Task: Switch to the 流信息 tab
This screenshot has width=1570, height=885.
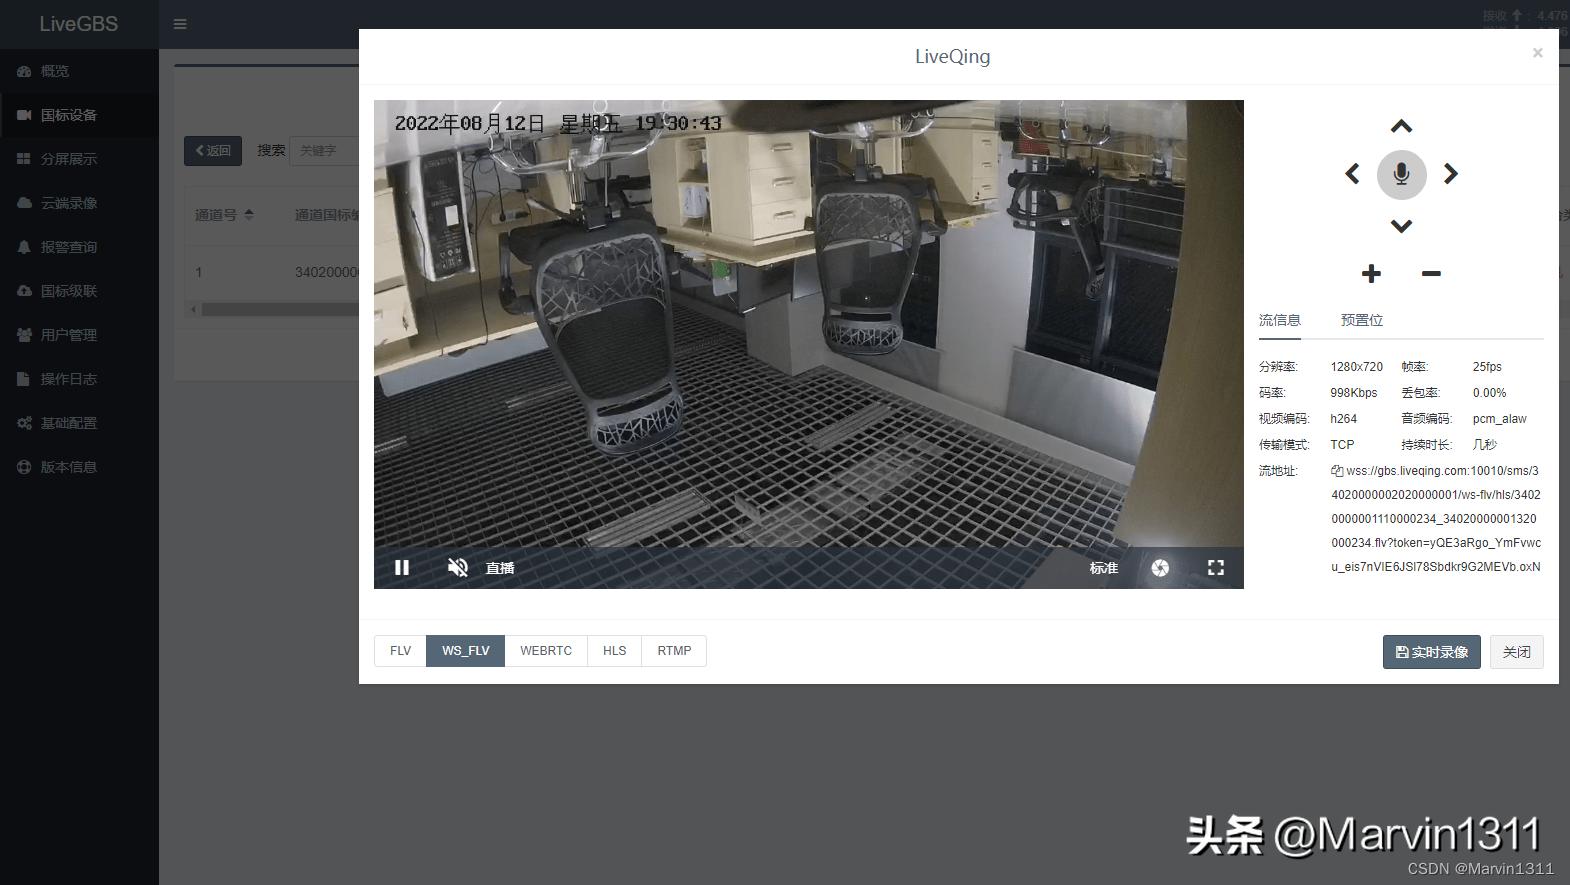Action: pyautogui.click(x=1279, y=320)
